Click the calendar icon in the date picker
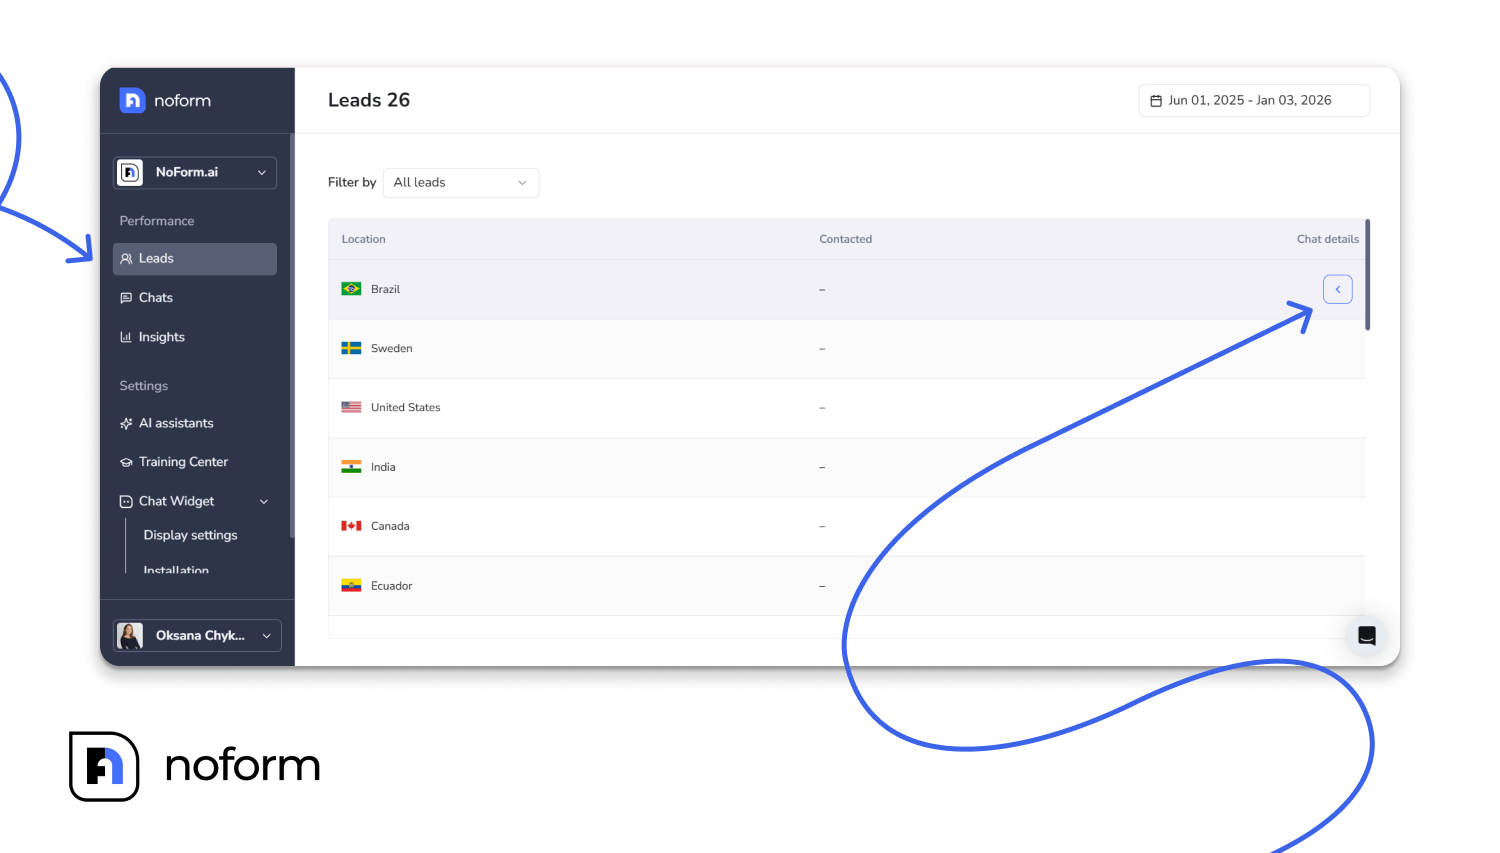The height and width of the screenshot is (853, 1500). [1156, 100]
